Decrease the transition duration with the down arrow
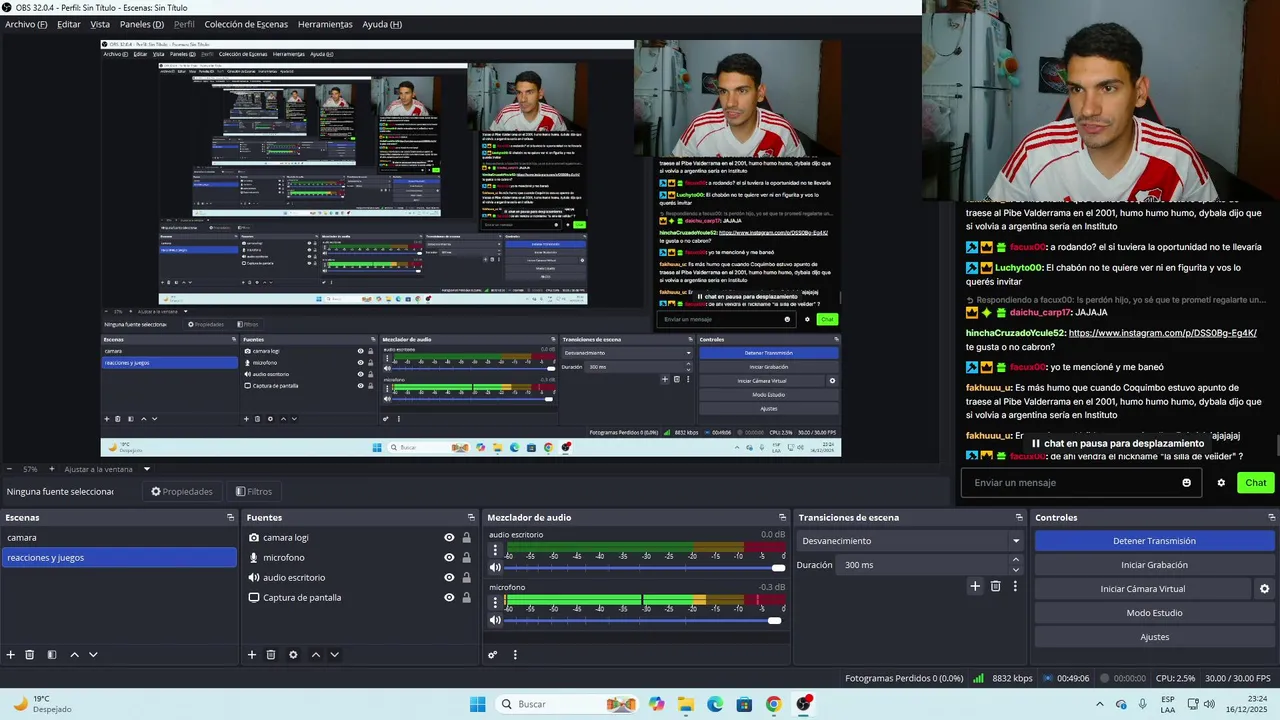Image resolution: width=1280 pixels, height=720 pixels. (x=1016, y=570)
